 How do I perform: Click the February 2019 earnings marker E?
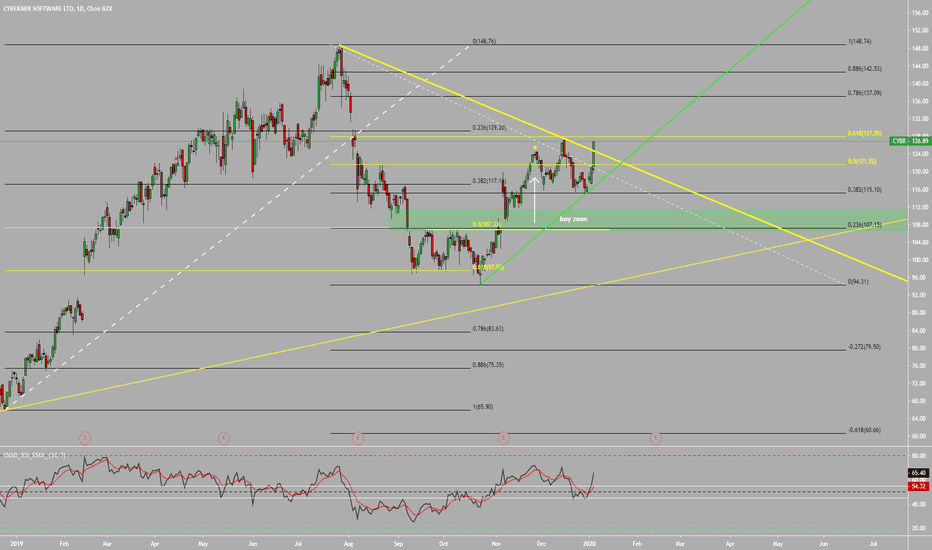click(x=85, y=438)
